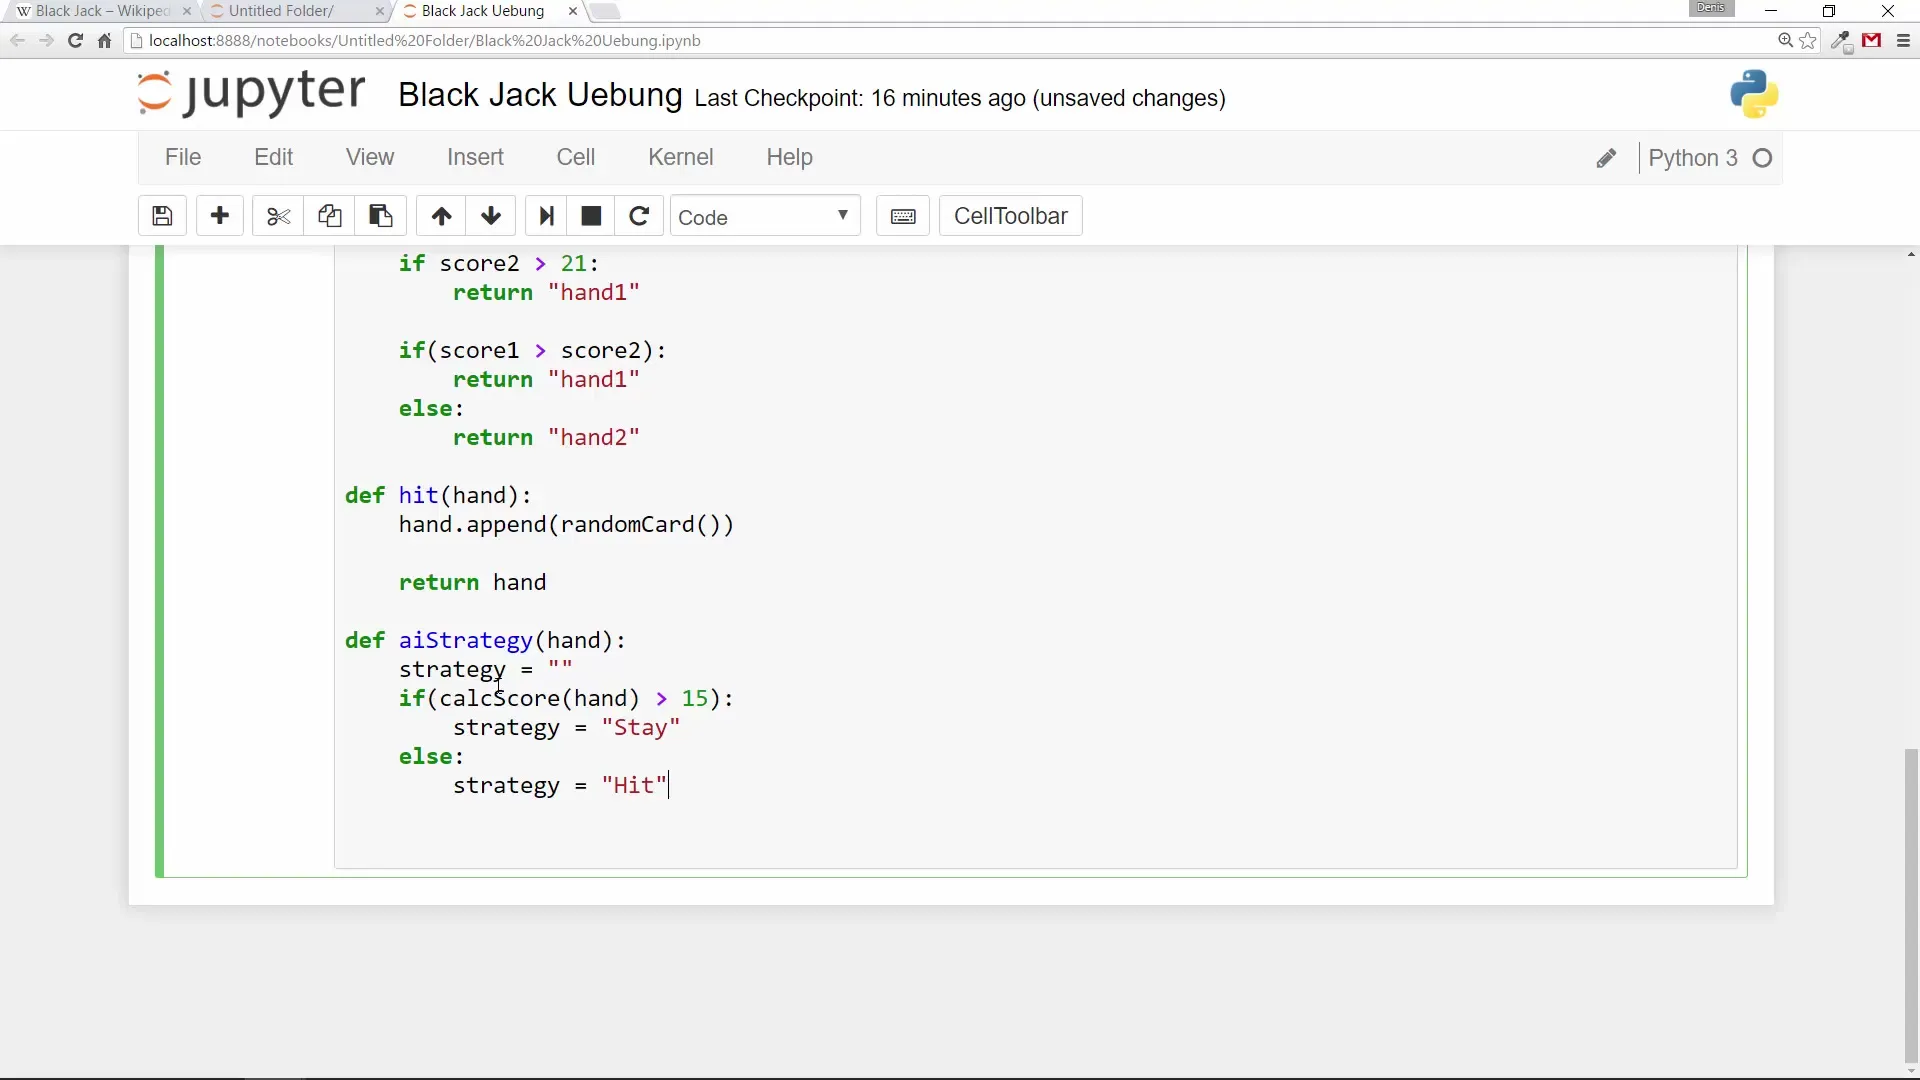Click the browser address bar URL
This screenshot has width=1920, height=1080.
(x=424, y=41)
